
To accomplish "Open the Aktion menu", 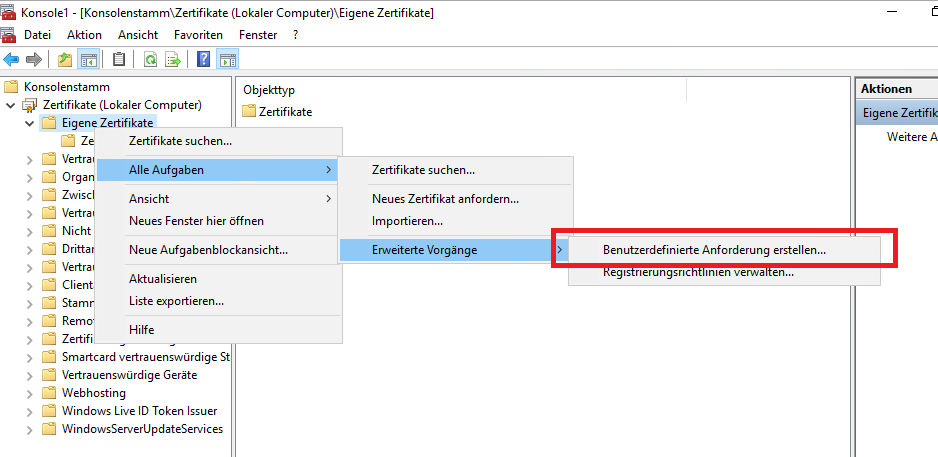I will click(84, 34).
